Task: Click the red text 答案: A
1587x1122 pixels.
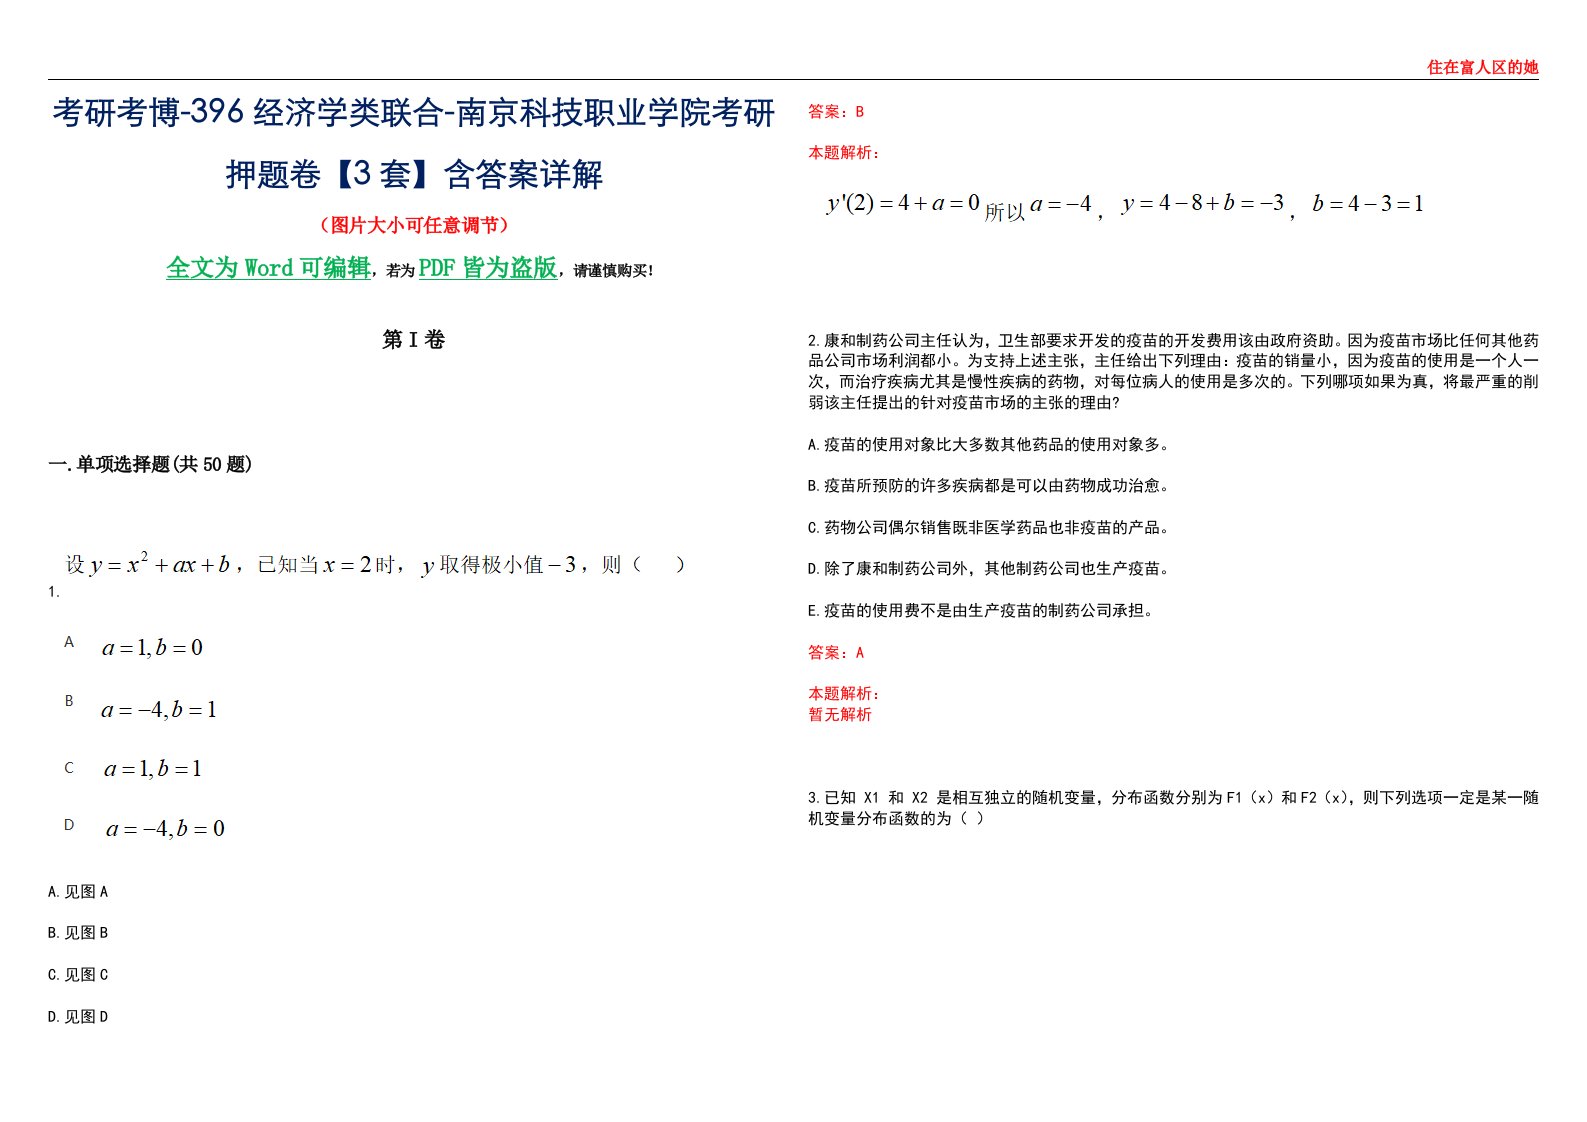Action: 836,653
